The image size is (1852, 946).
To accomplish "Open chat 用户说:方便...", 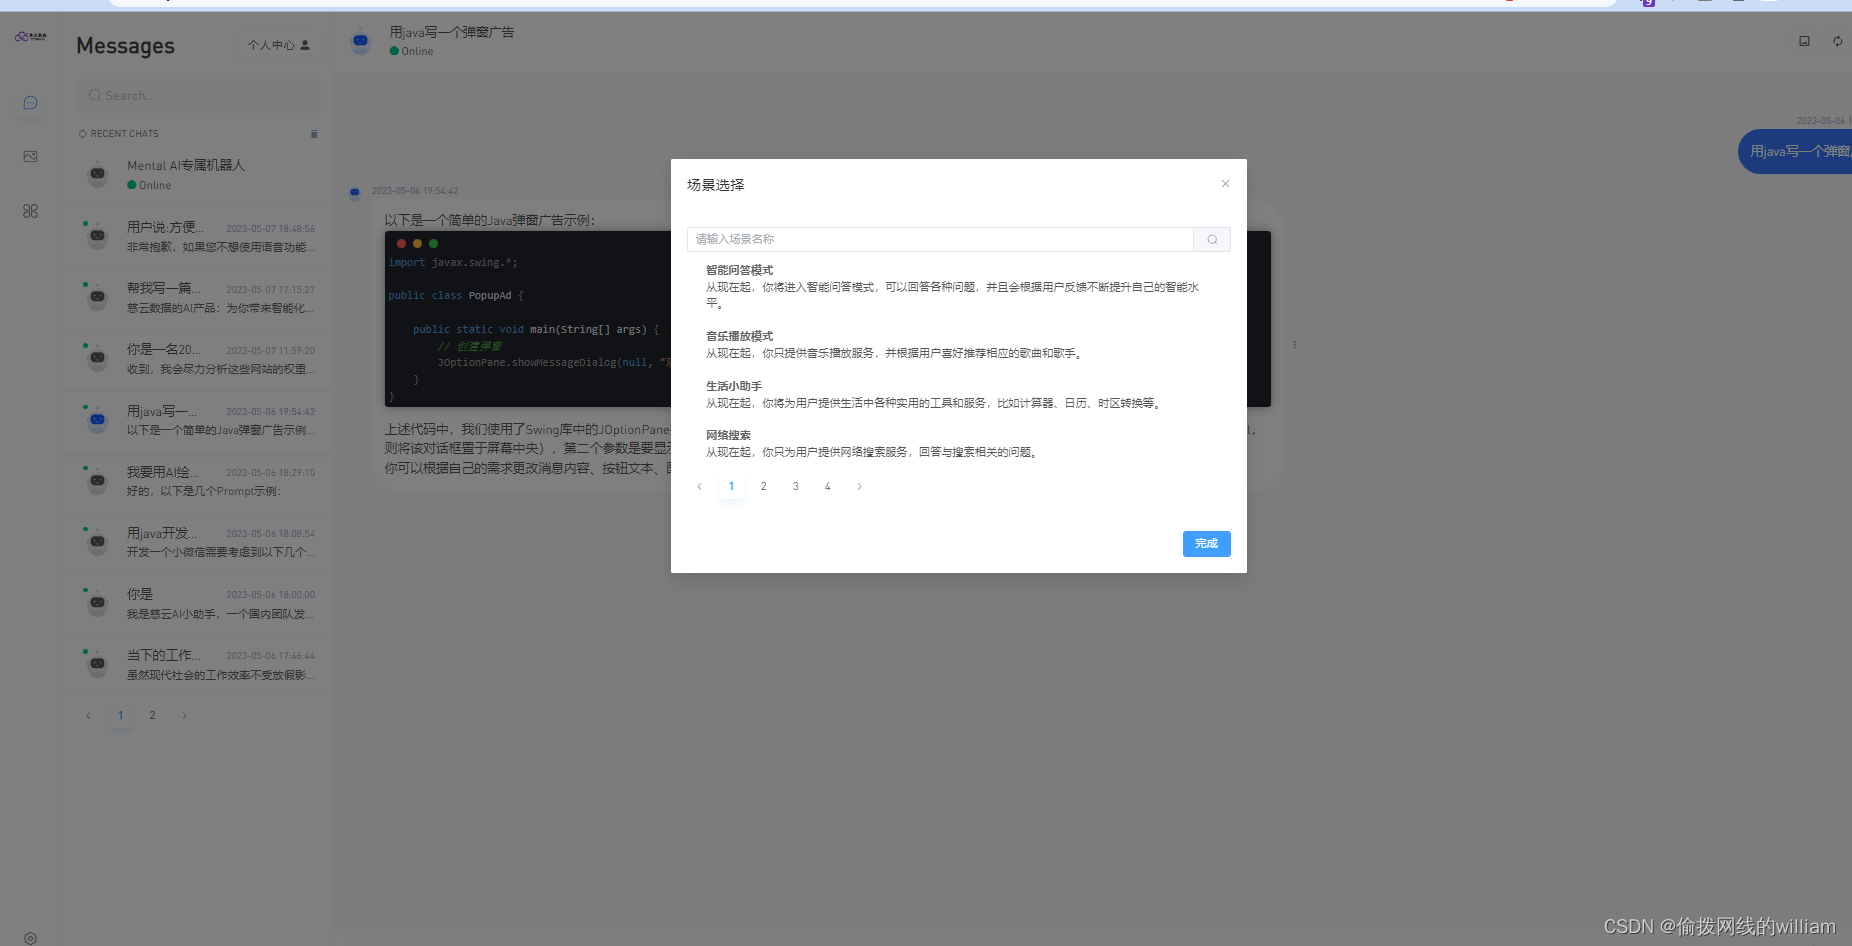I will tap(199, 236).
